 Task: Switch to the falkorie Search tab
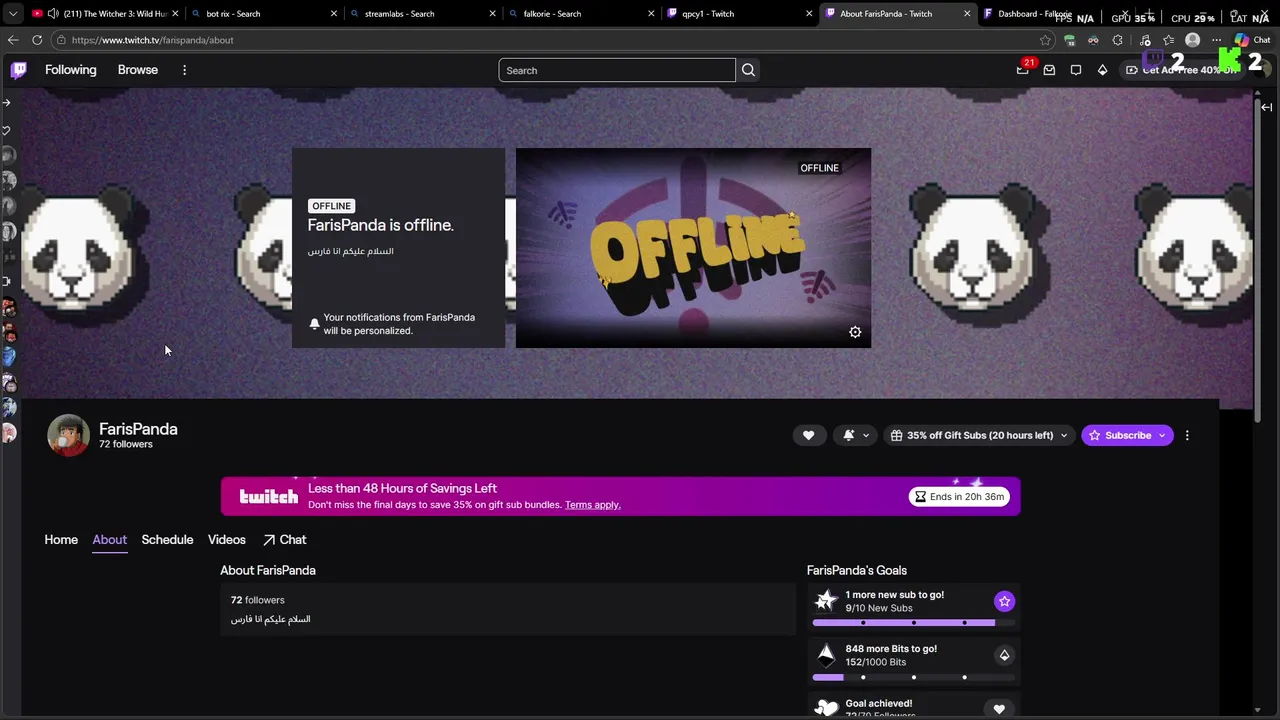581,14
